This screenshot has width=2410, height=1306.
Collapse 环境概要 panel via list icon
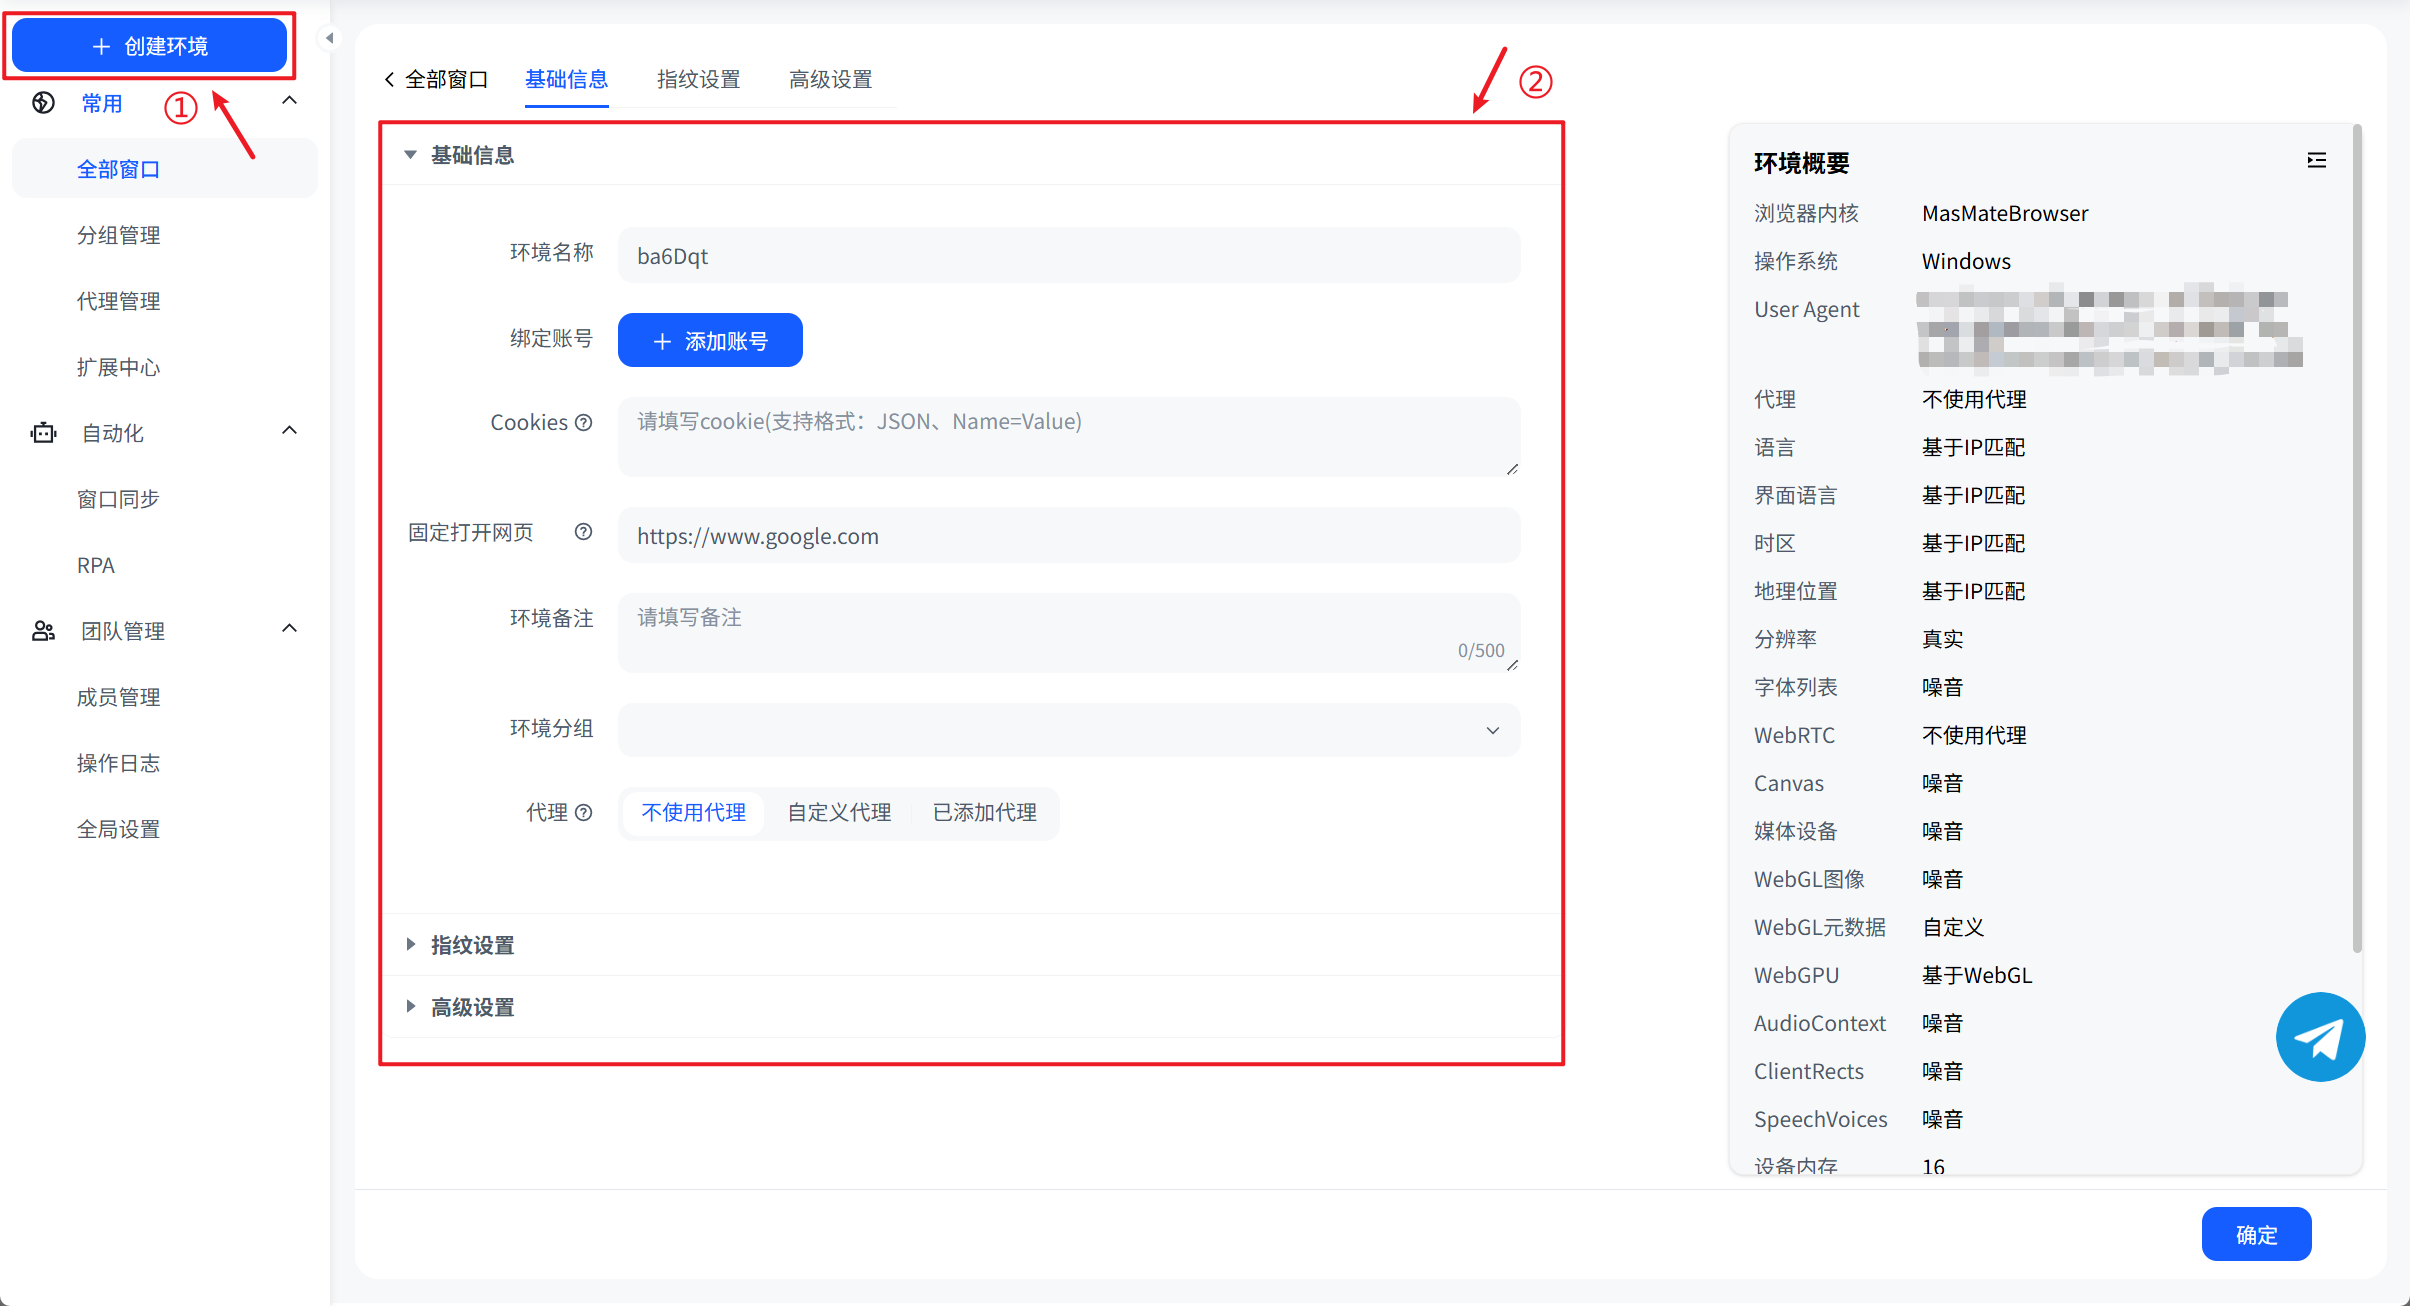(2316, 161)
